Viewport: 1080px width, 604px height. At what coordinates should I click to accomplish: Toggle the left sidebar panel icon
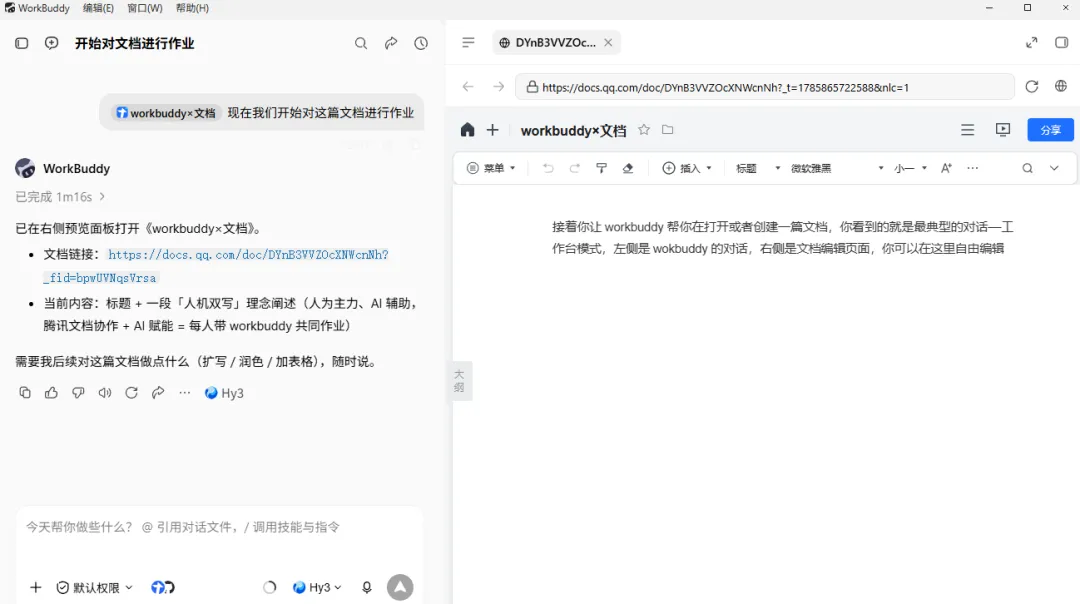(x=21, y=43)
